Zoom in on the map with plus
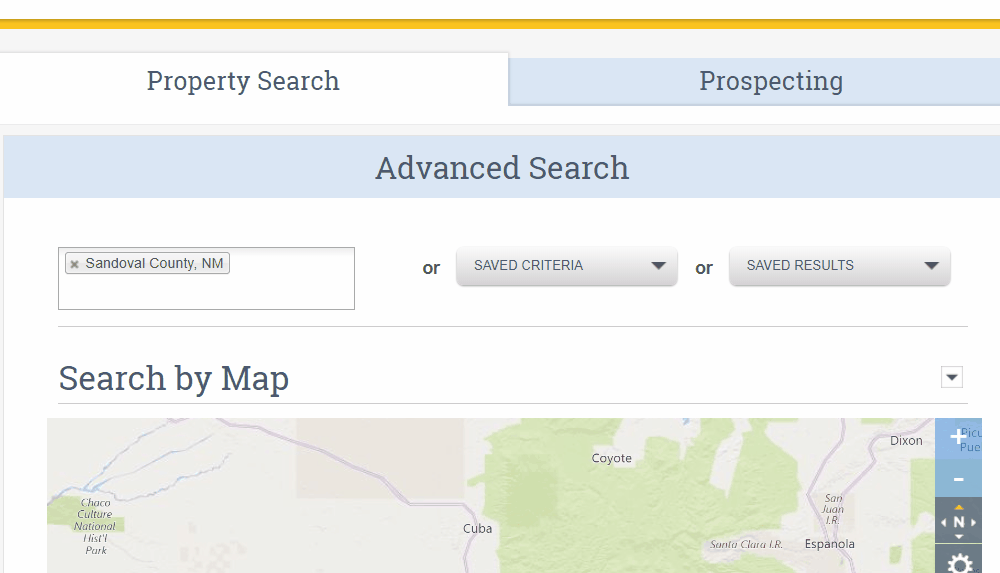 click(958, 438)
